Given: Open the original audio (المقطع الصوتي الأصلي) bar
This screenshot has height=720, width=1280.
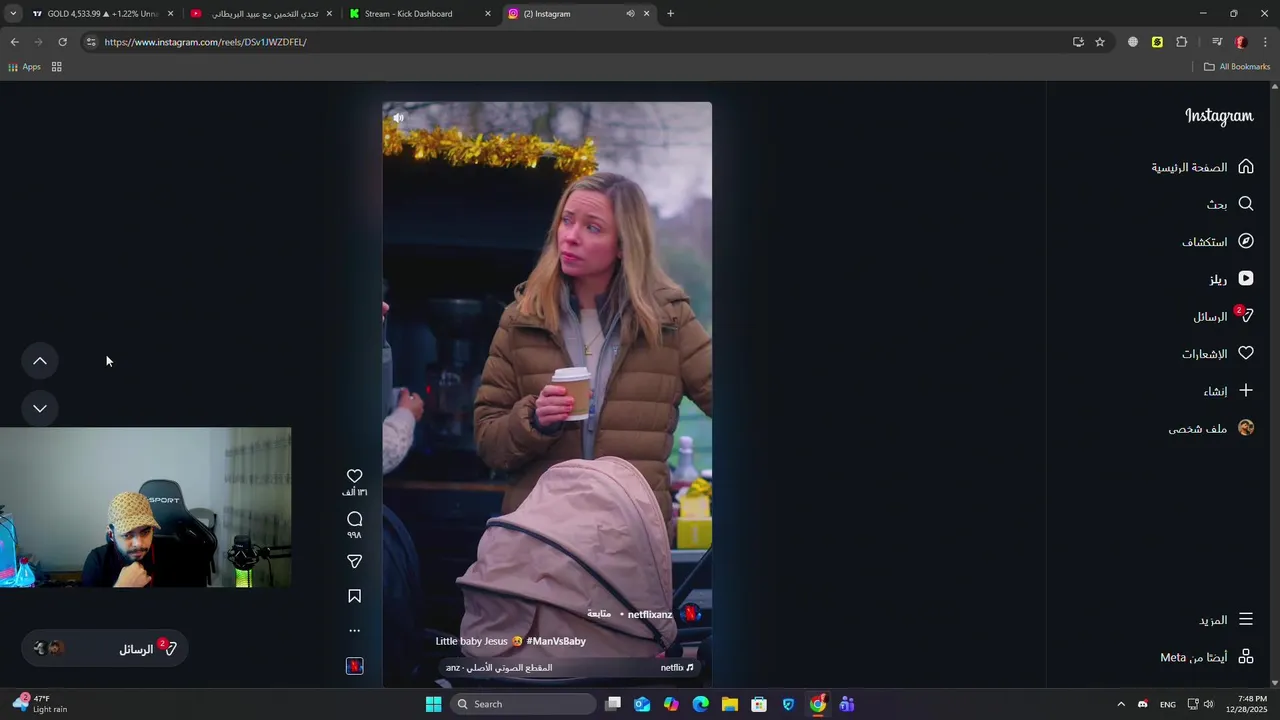Looking at the screenshot, I should coord(570,668).
